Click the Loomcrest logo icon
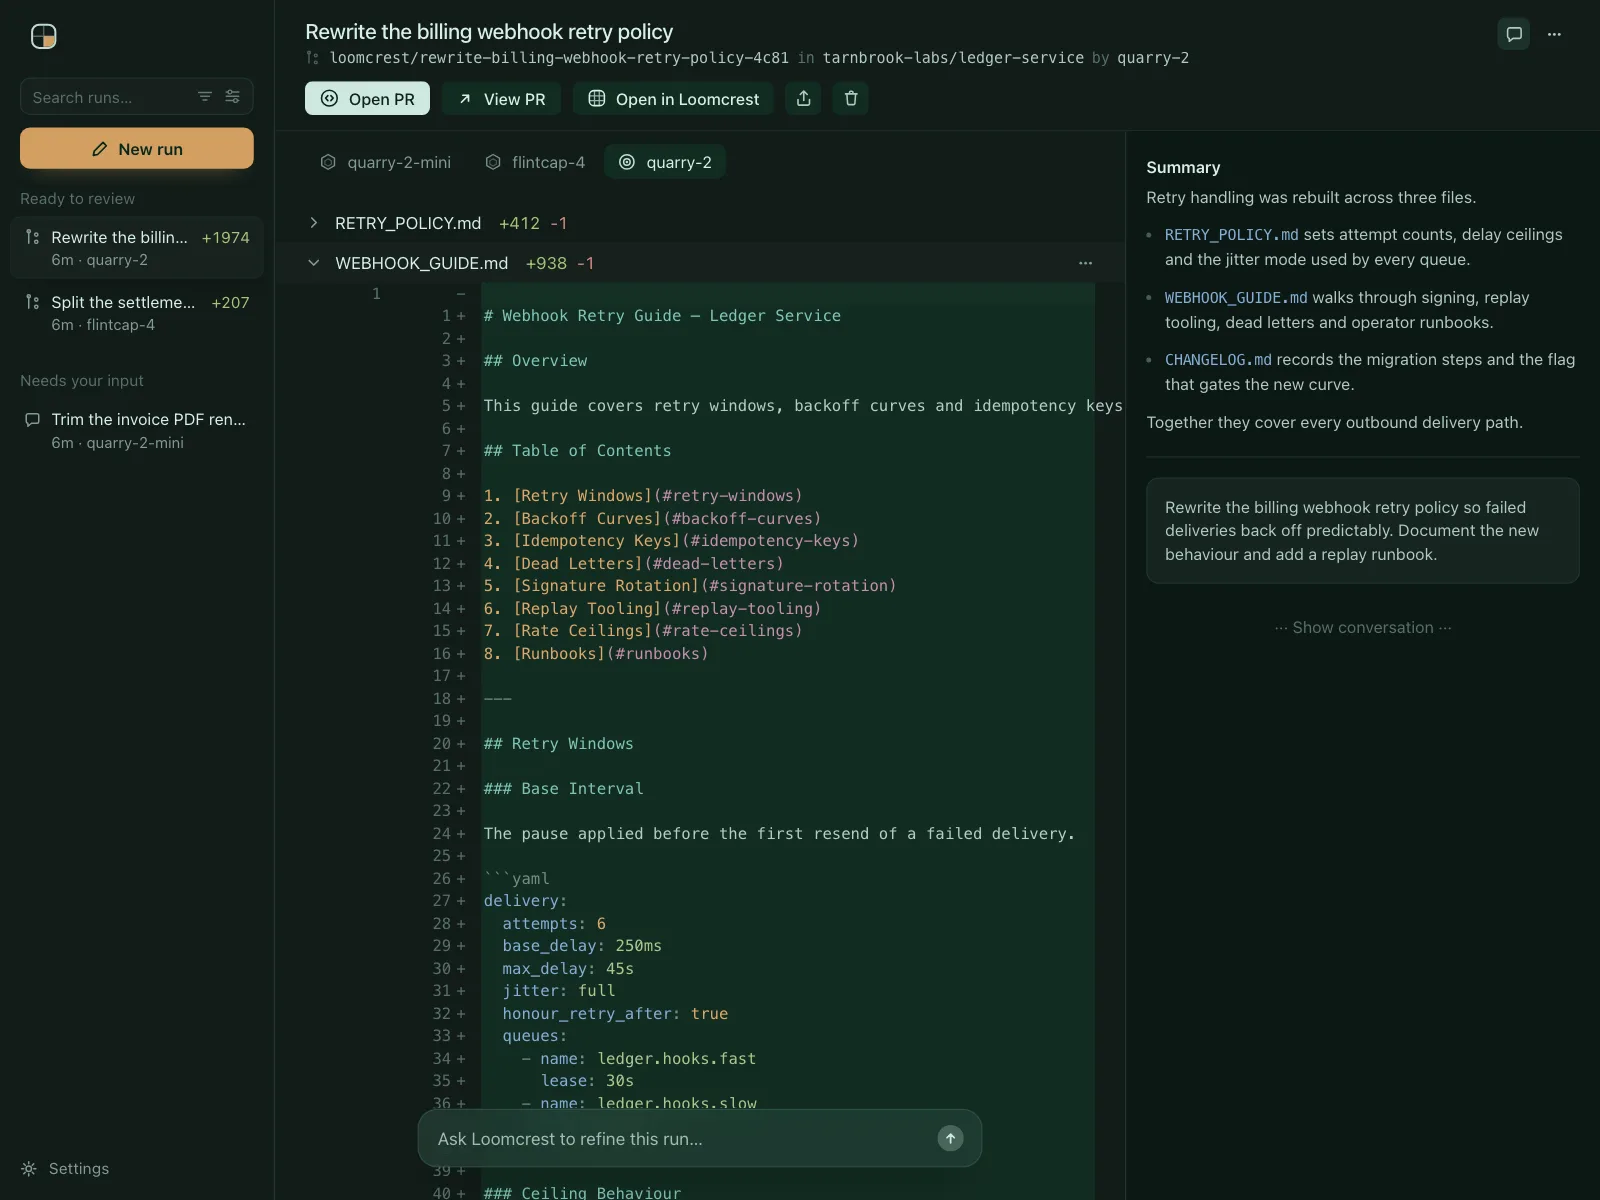The image size is (1600, 1200). pyautogui.click(x=44, y=37)
